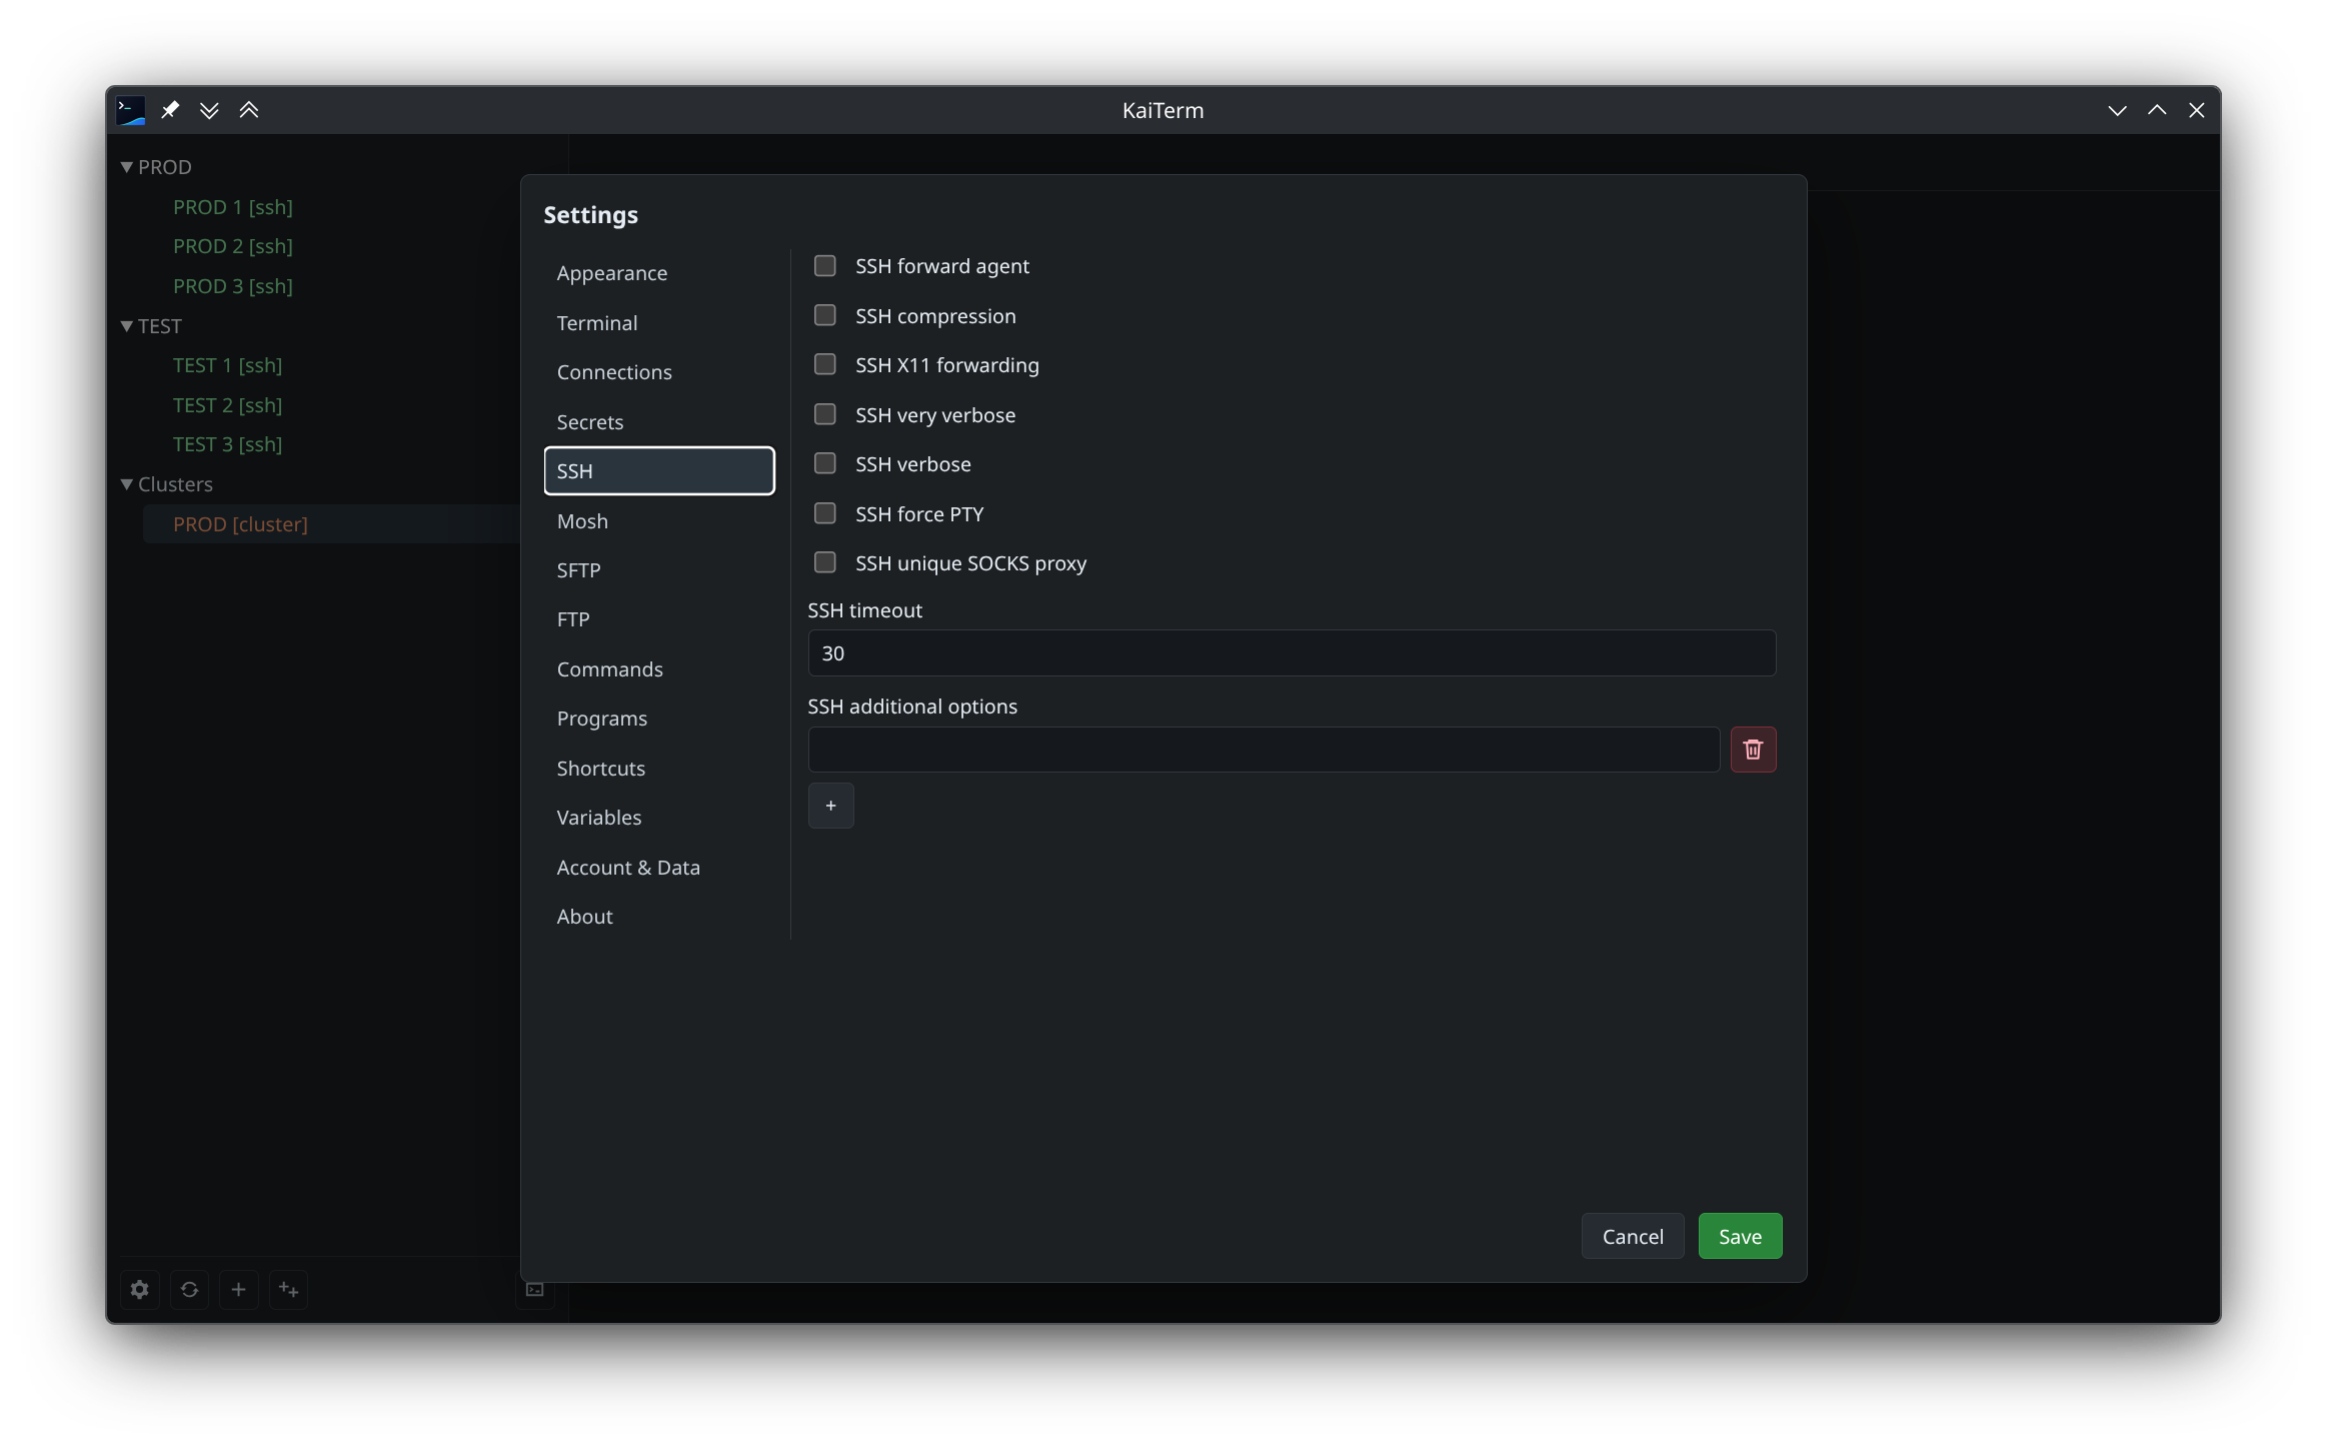This screenshot has height=1450, width=2327.
Task: Show Variables settings
Action: coord(659,817)
